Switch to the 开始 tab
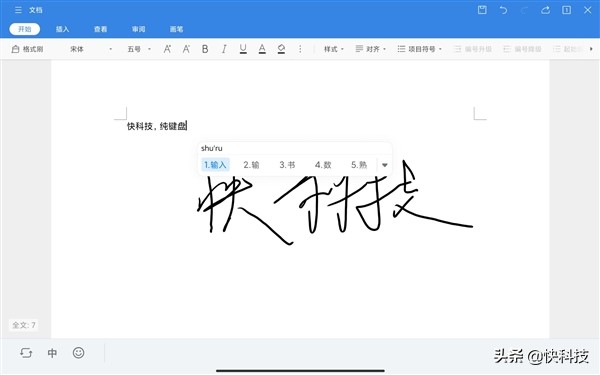Screen dimensions: 600x375 [24, 29]
